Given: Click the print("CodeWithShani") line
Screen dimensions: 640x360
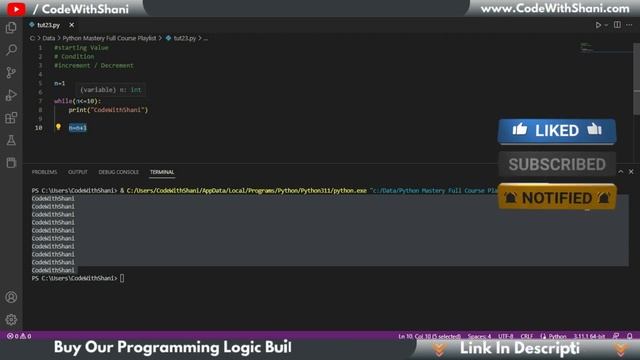Looking at the screenshot, I should [108, 110].
